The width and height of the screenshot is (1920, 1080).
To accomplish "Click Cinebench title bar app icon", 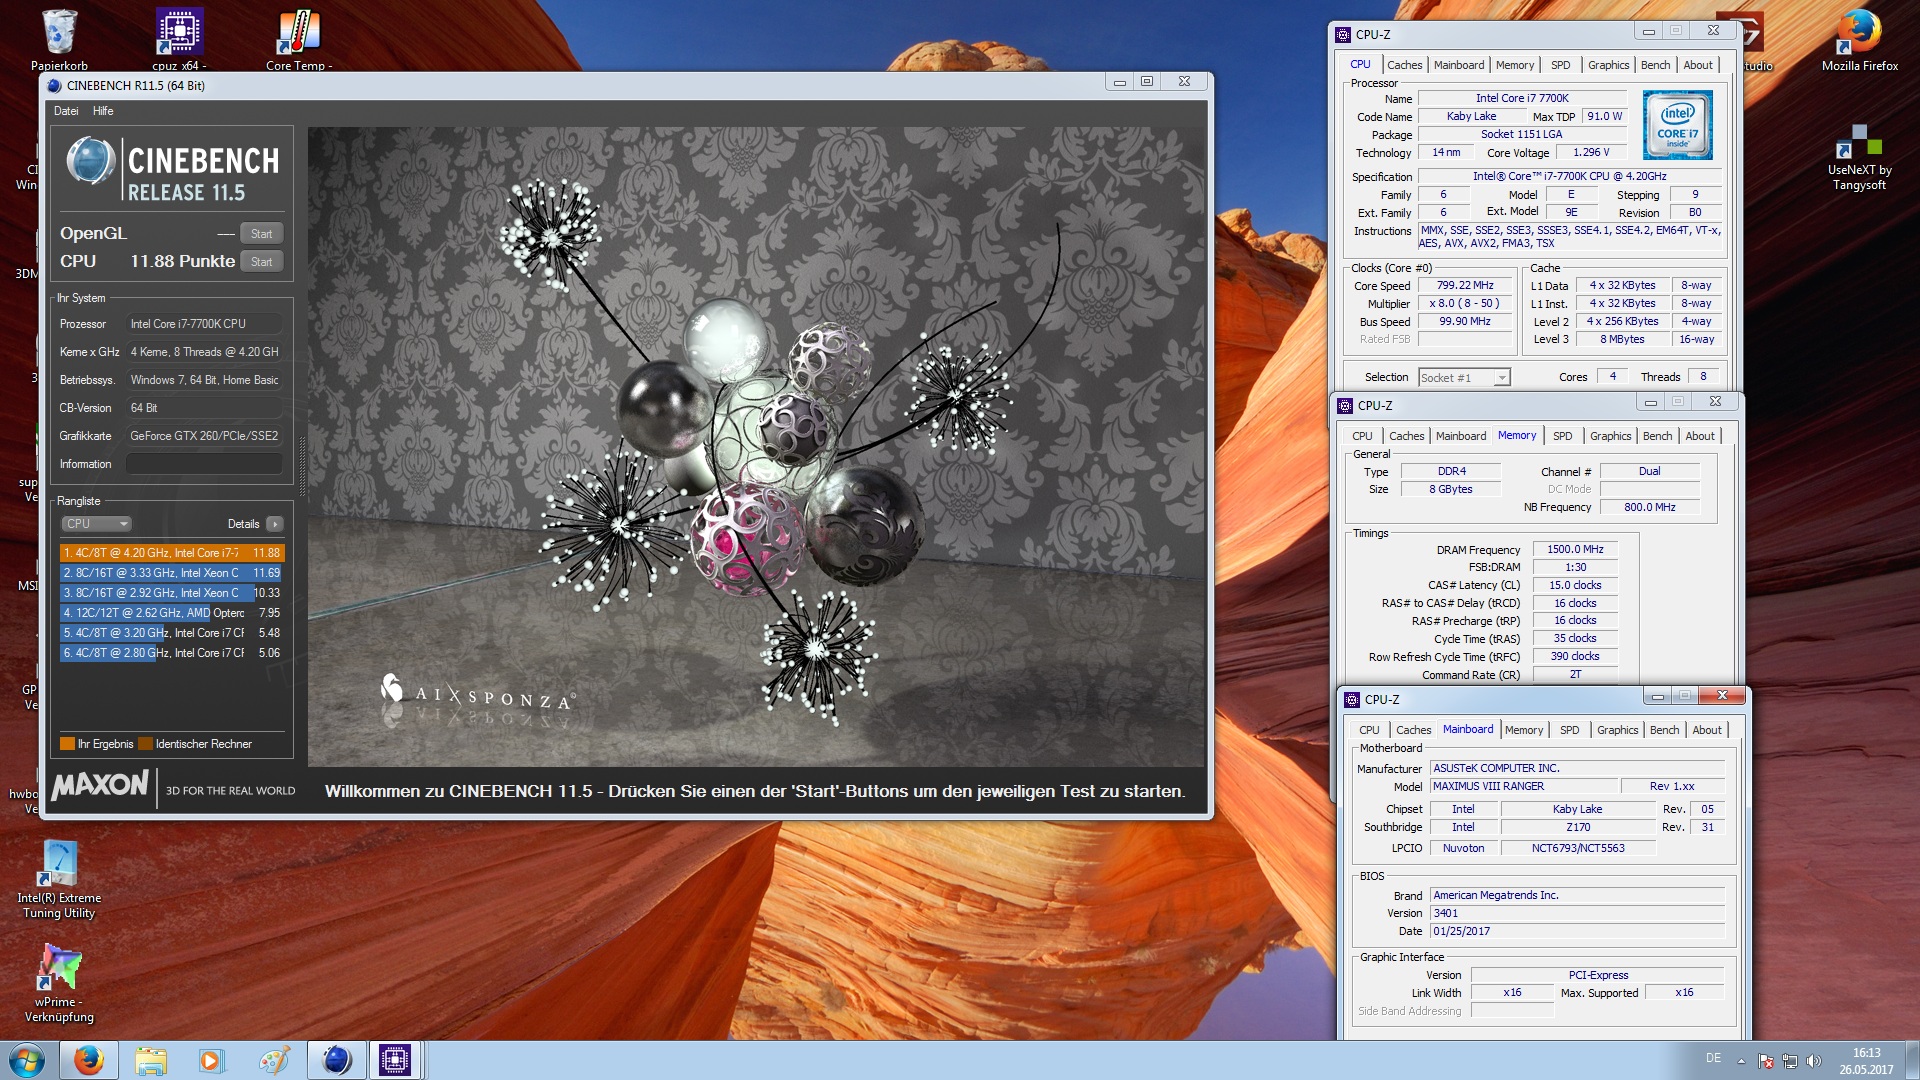I will click(55, 86).
